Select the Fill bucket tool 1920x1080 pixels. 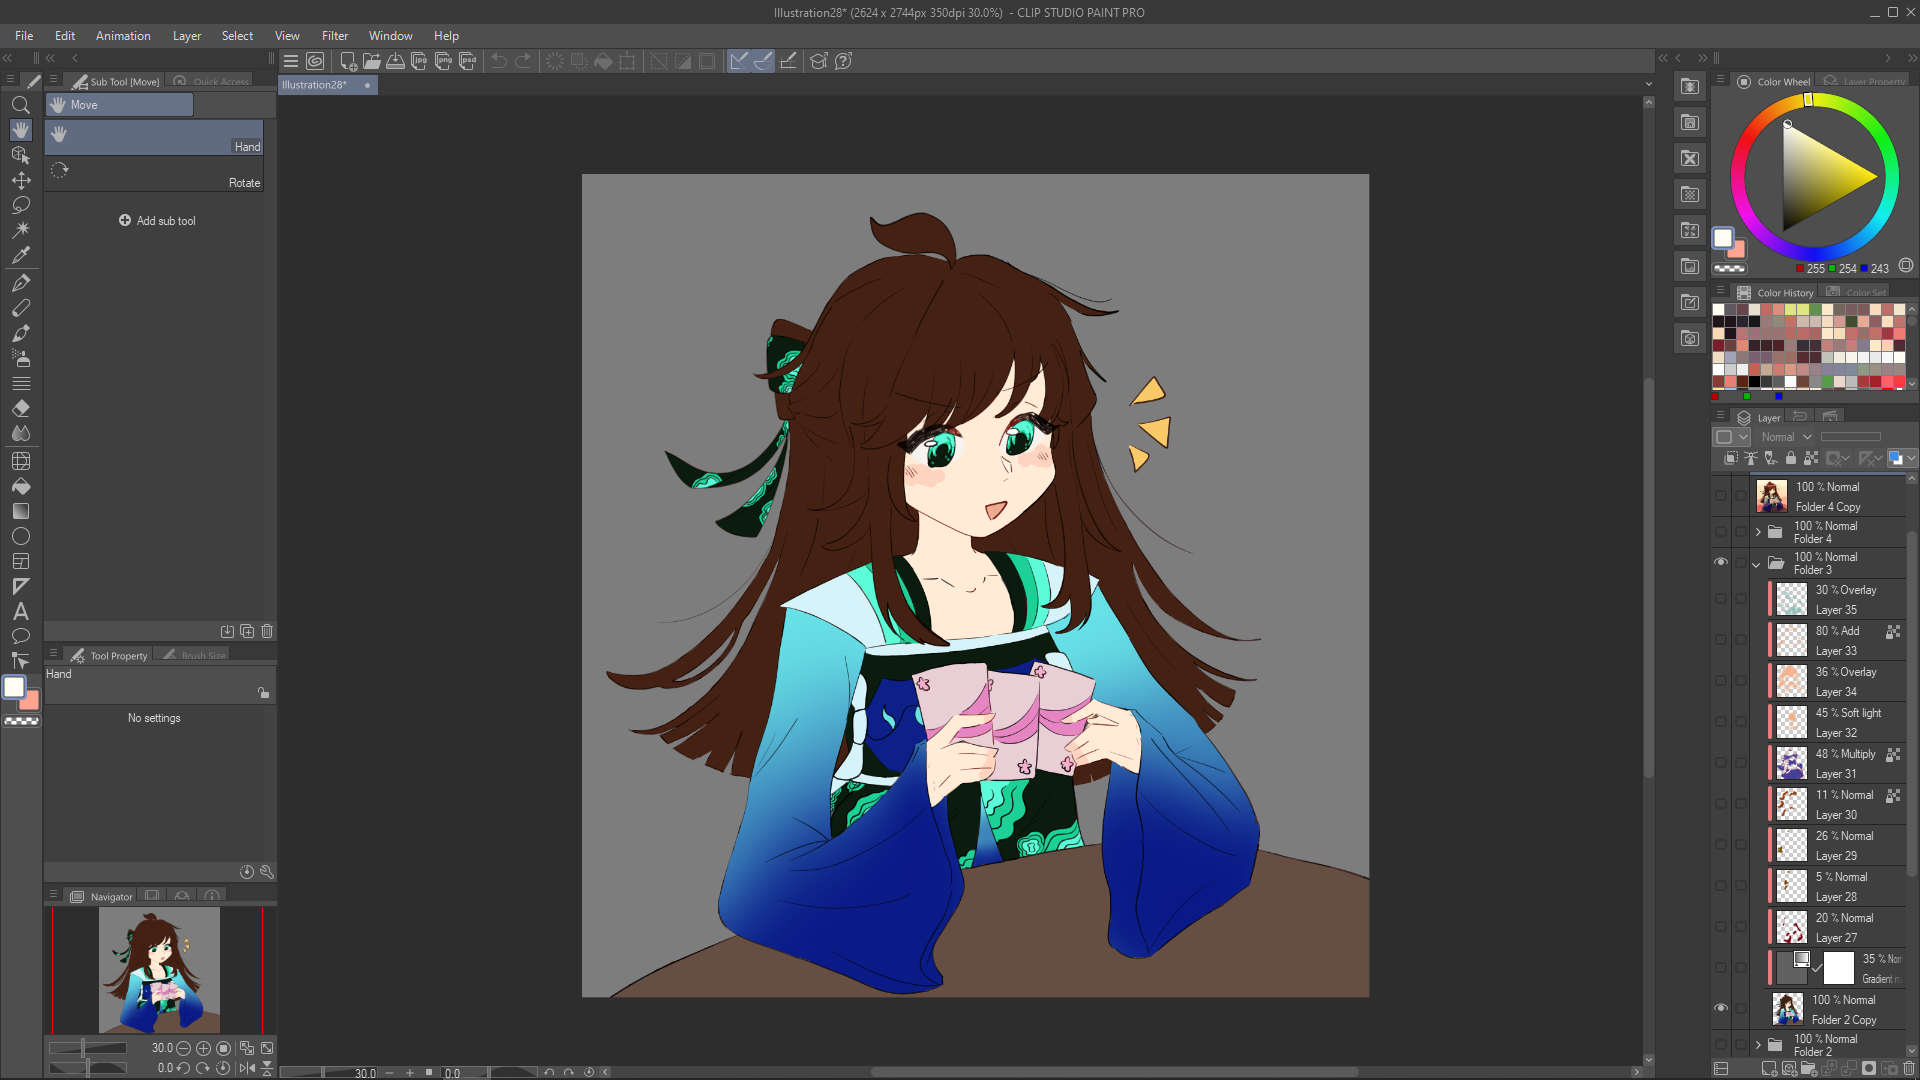pos(20,486)
